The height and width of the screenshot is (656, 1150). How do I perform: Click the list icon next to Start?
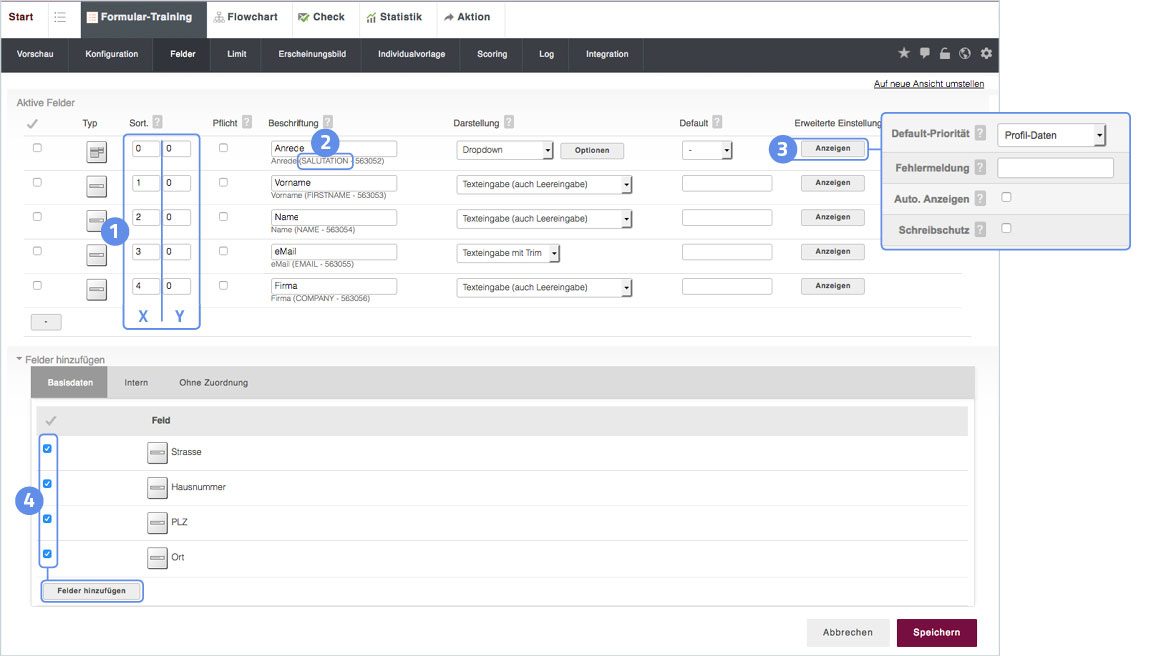(60, 18)
